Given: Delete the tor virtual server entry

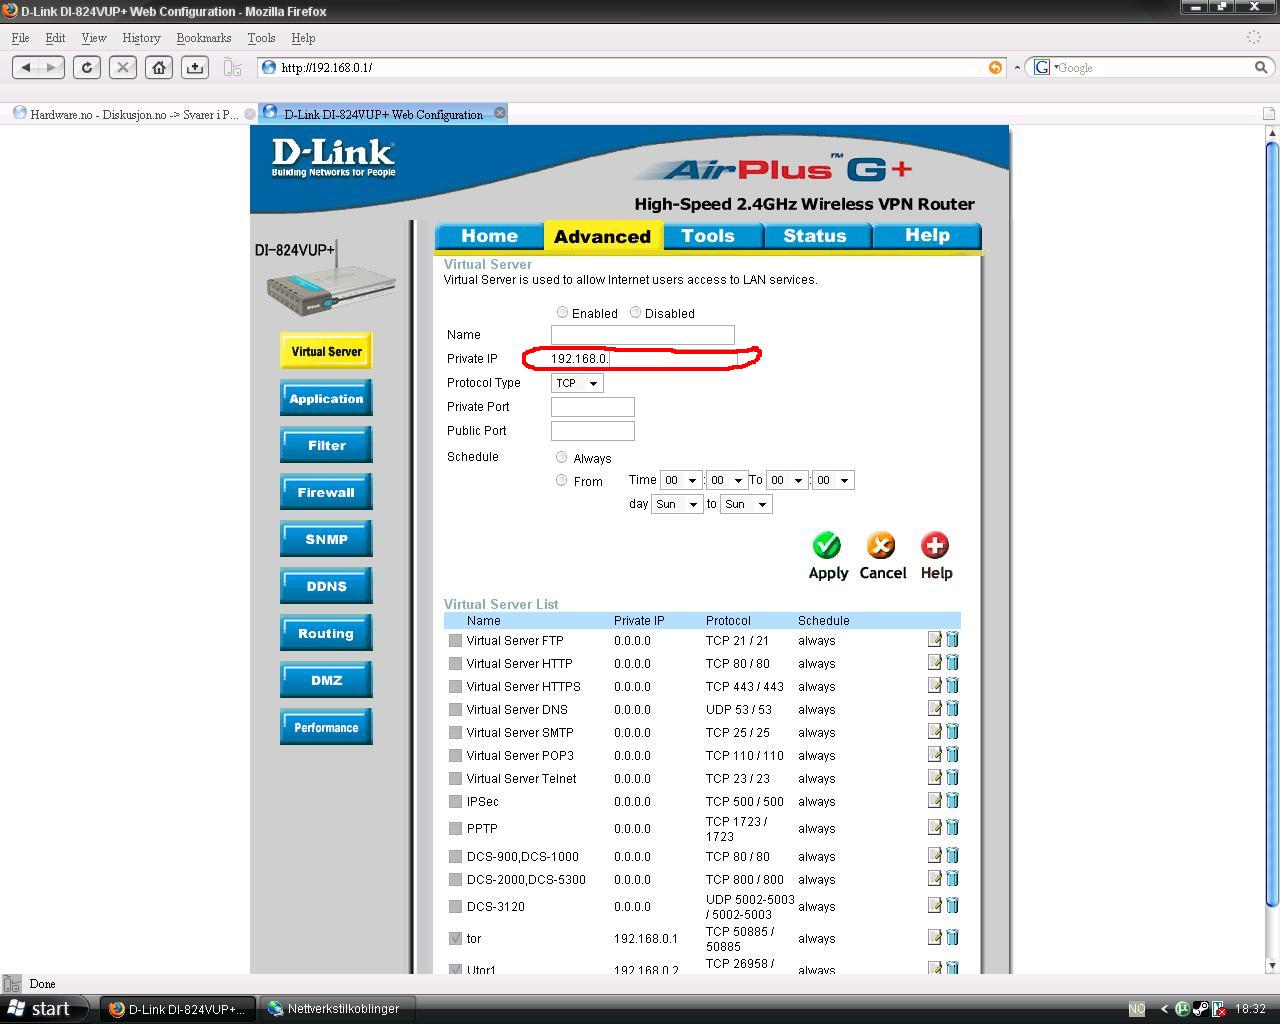Looking at the screenshot, I should point(952,937).
